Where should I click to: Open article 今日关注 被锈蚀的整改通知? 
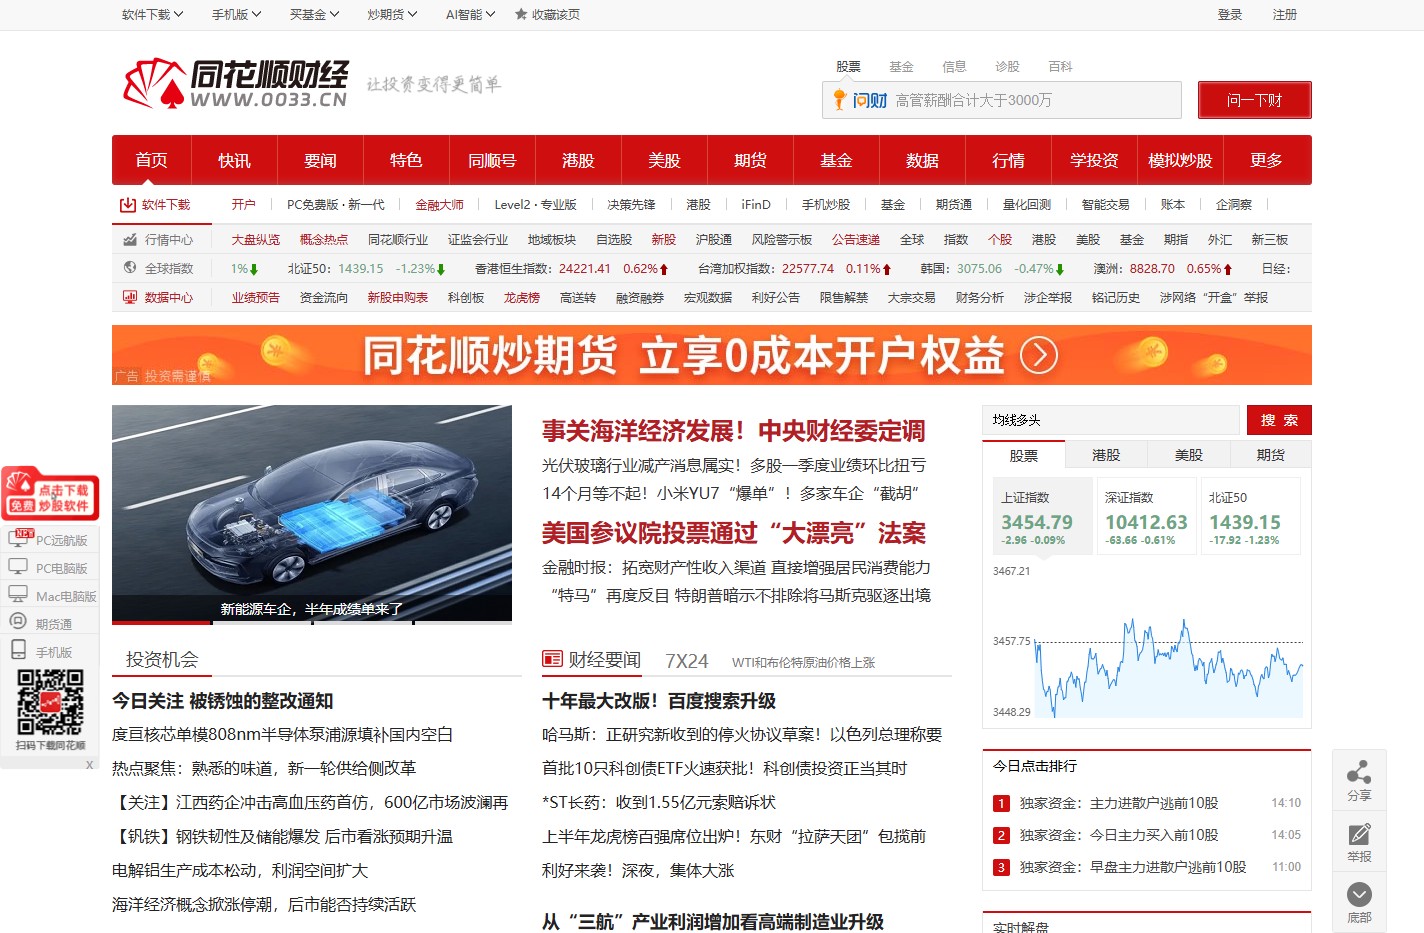pyautogui.click(x=222, y=701)
